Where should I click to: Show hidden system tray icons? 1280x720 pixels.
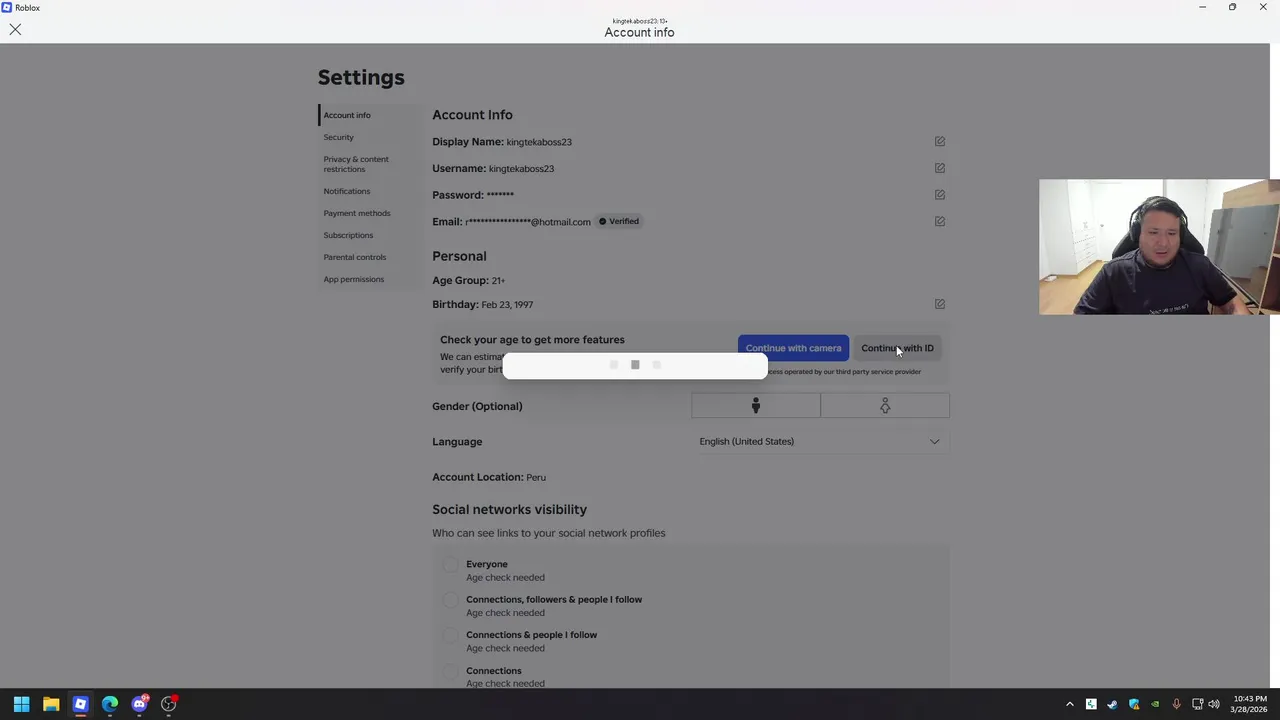[x=1069, y=704]
